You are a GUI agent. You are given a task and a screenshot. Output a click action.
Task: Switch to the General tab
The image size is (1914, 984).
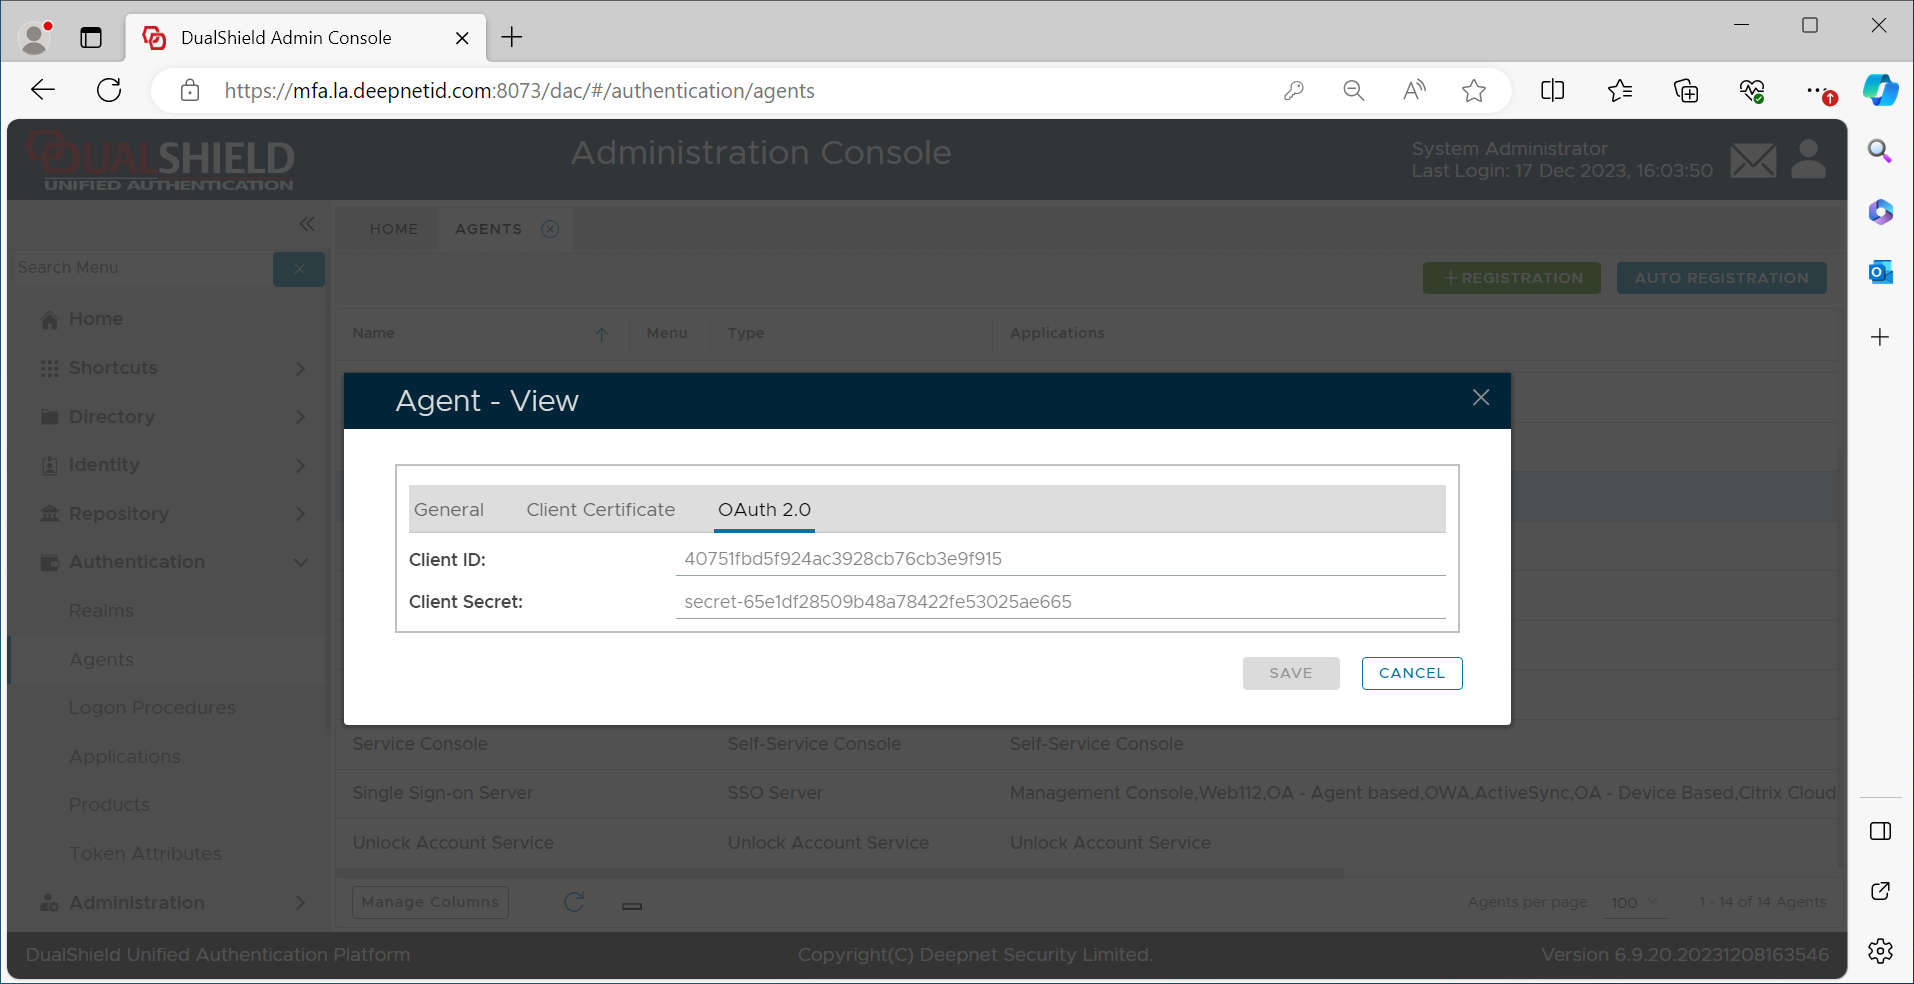(x=449, y=510)
